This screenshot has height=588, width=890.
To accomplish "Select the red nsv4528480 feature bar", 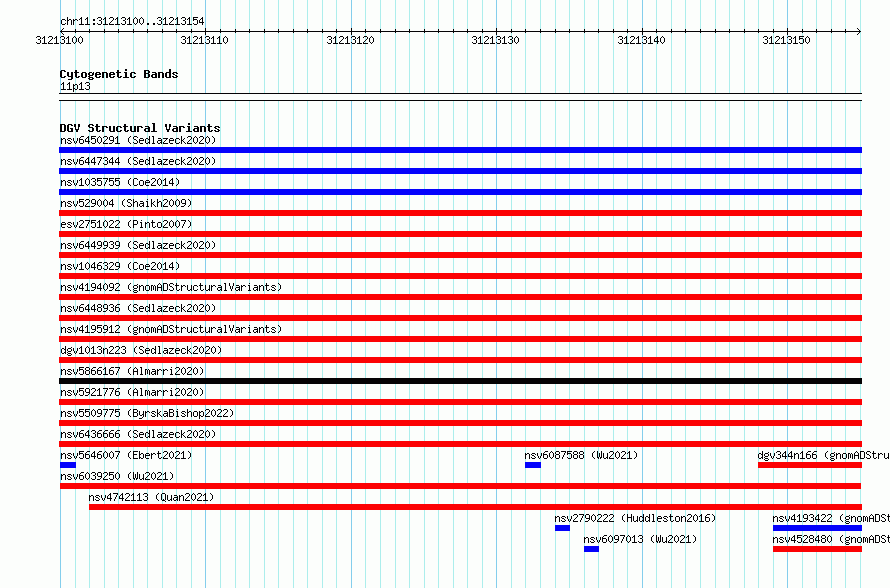I will point(817,549).
